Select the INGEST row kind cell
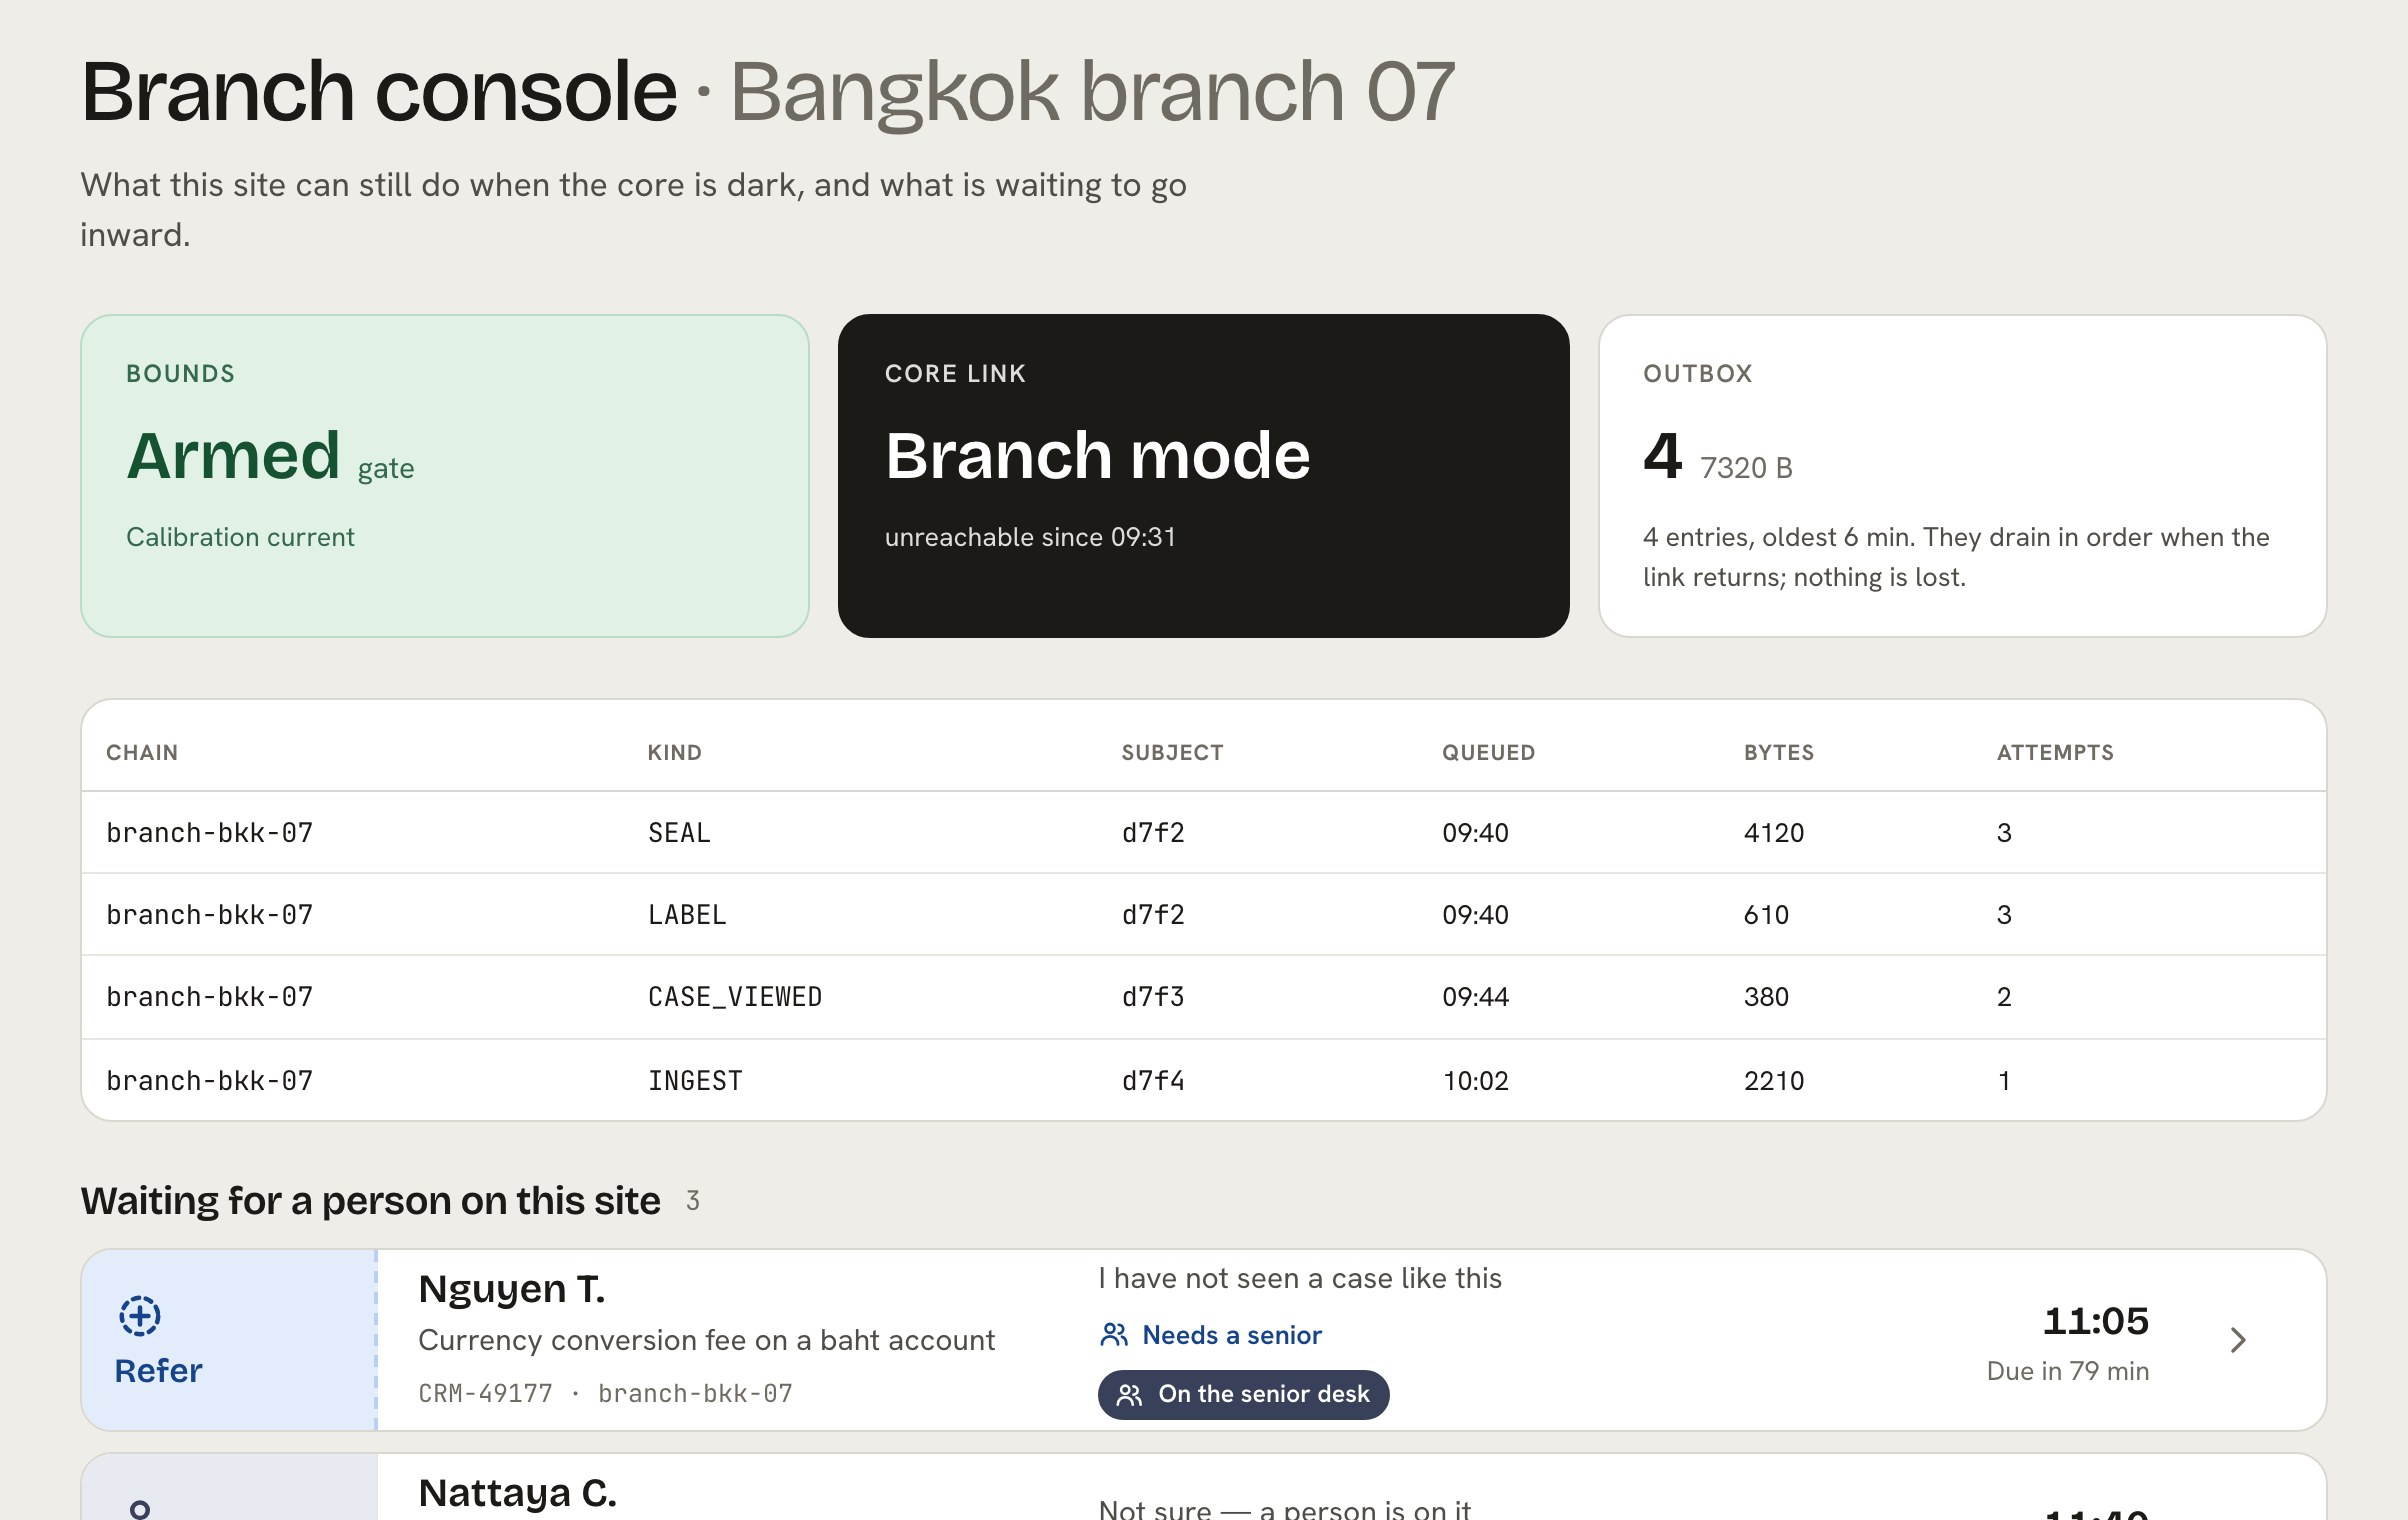The image size is (2408, 1520). [x=695, y=1080]
